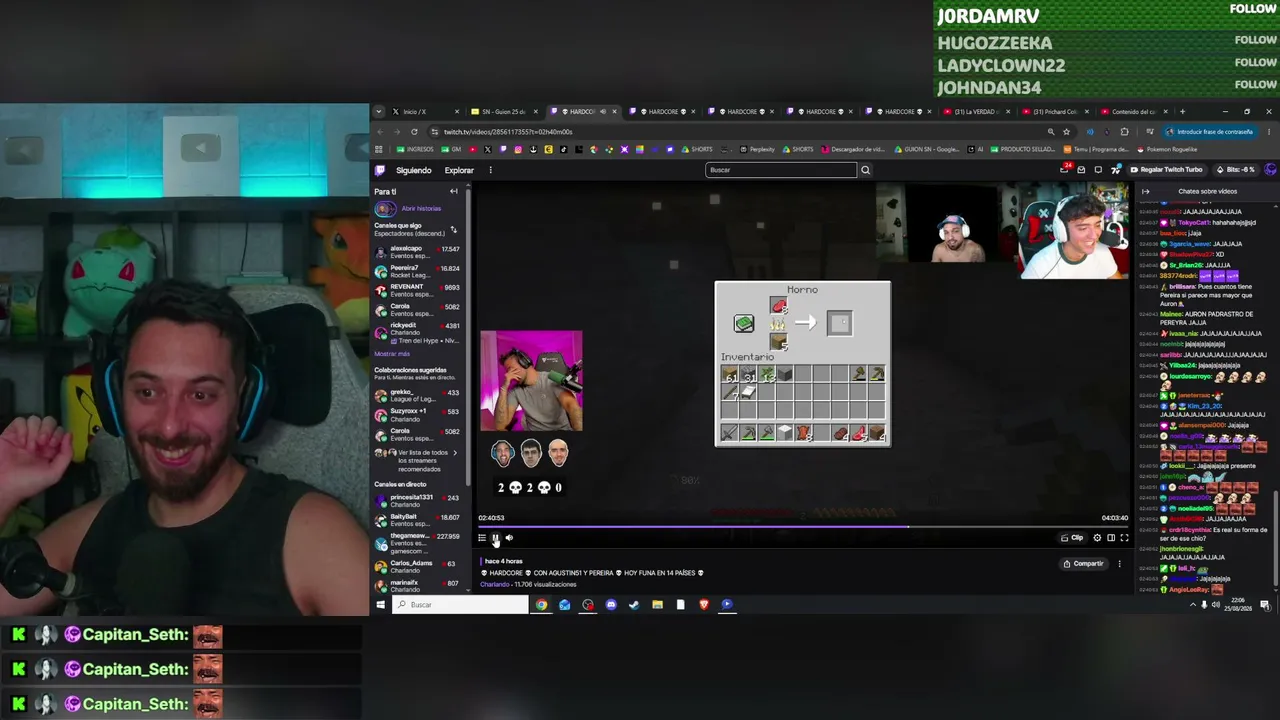The image size is (1280, 720).
Task: Open the Twitch top nav more menu
Action: click(x=490, y=170)
